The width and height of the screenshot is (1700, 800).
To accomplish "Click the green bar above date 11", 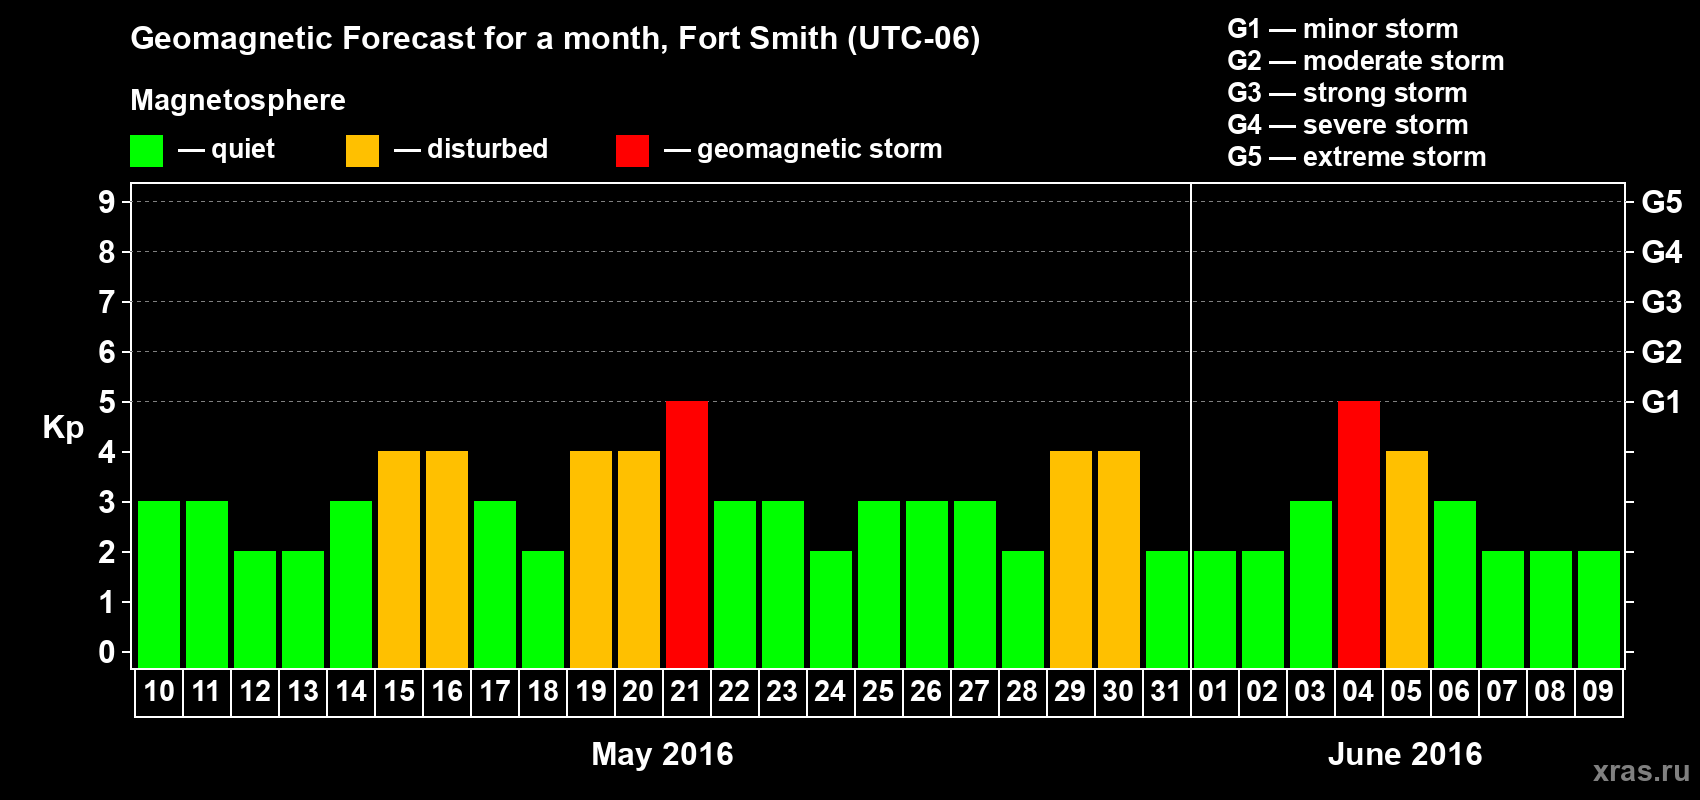I will point(207,585).
